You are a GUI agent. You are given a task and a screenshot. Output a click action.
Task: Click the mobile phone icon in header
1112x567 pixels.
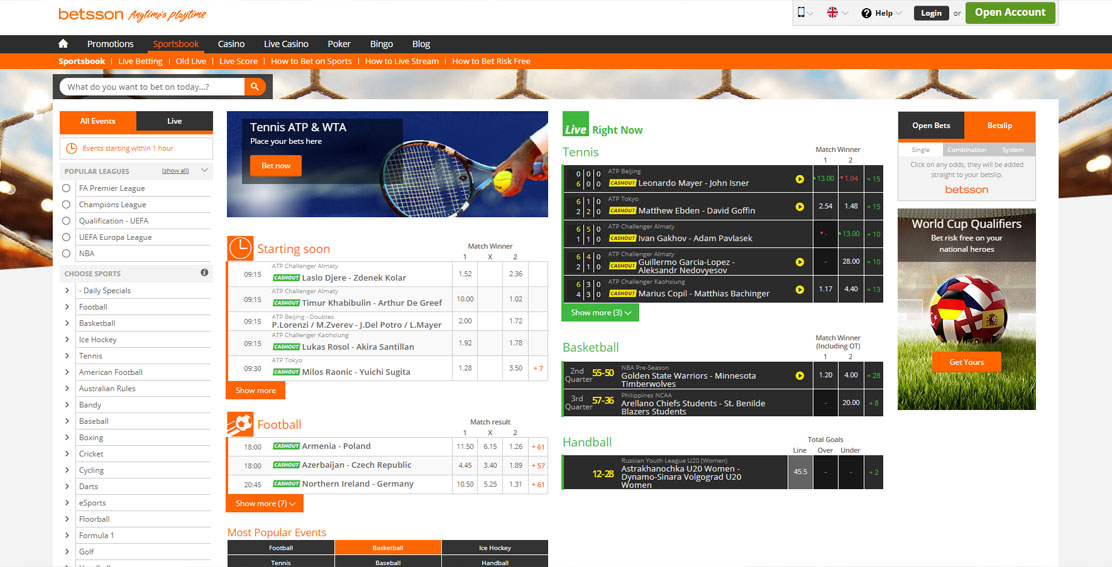[x=801, y=13]
